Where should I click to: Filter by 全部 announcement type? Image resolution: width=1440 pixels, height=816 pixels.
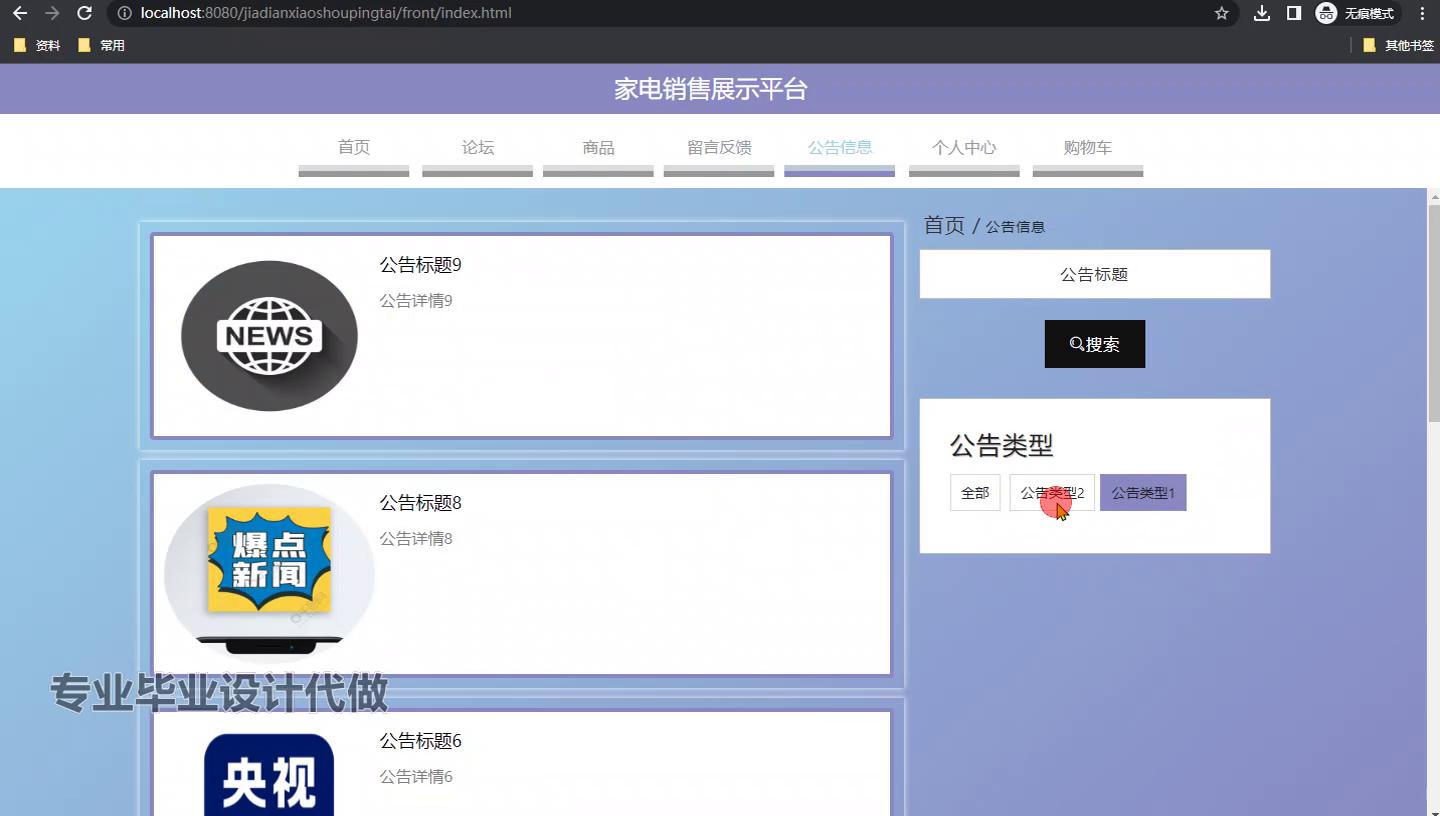pyautogui.click(x=975, y=493)
